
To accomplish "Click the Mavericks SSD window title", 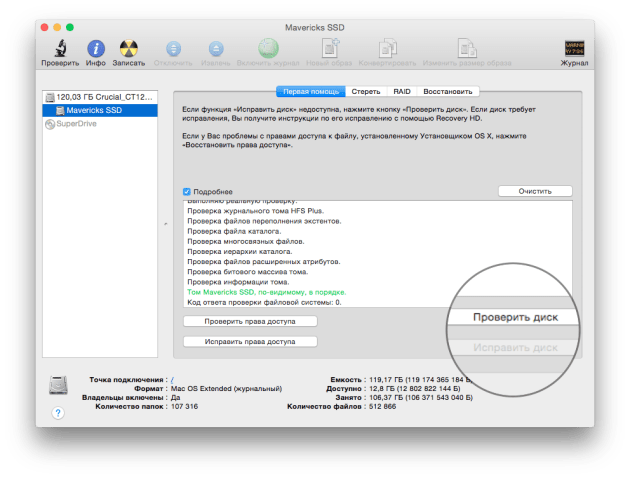I will tap(315, 28).
